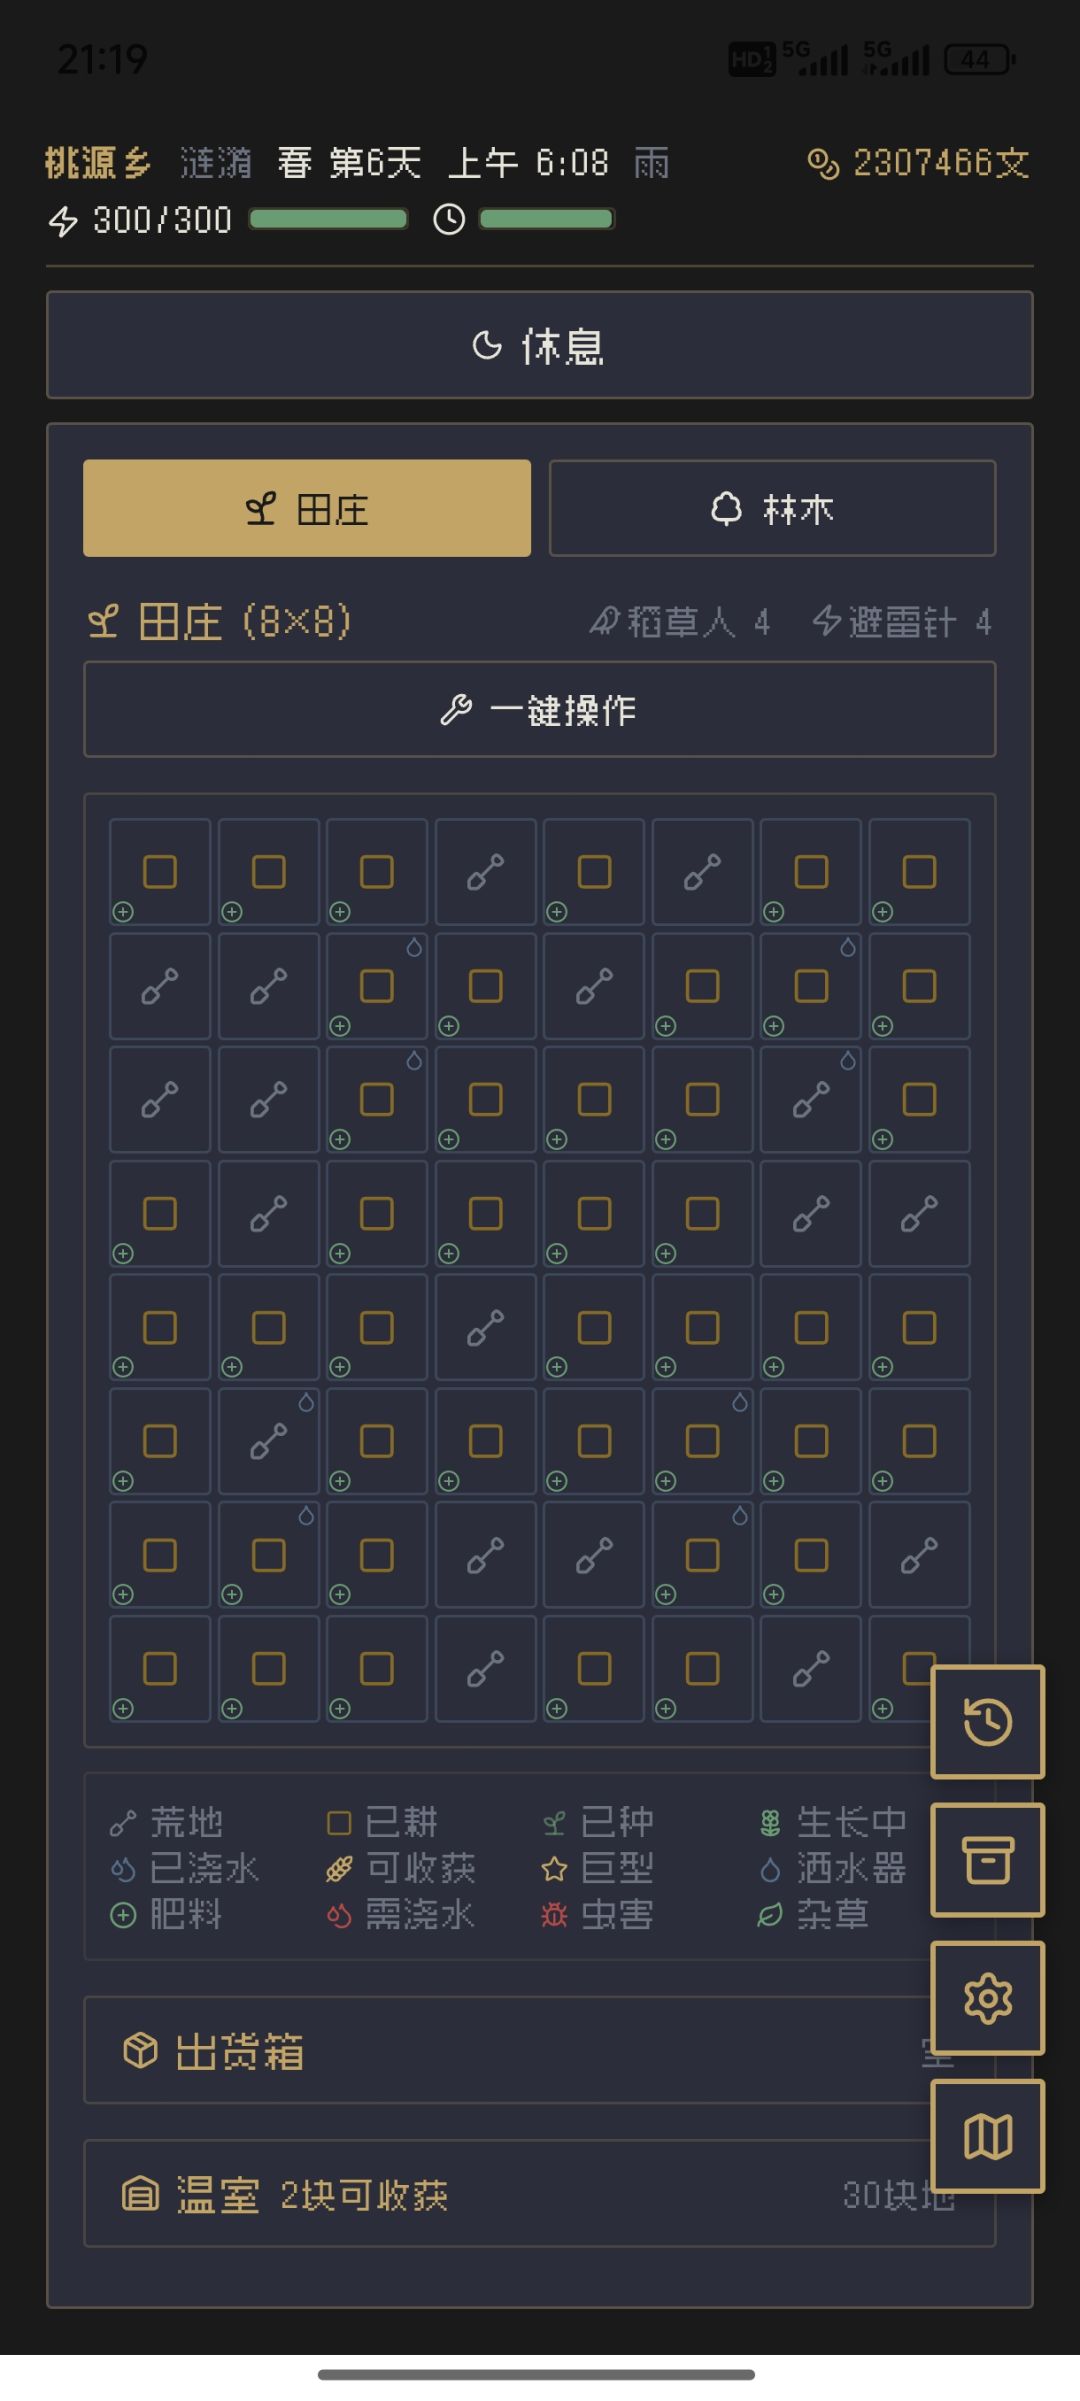
Task: Switch to the 田庄 tab
Action: pos(307,508)
